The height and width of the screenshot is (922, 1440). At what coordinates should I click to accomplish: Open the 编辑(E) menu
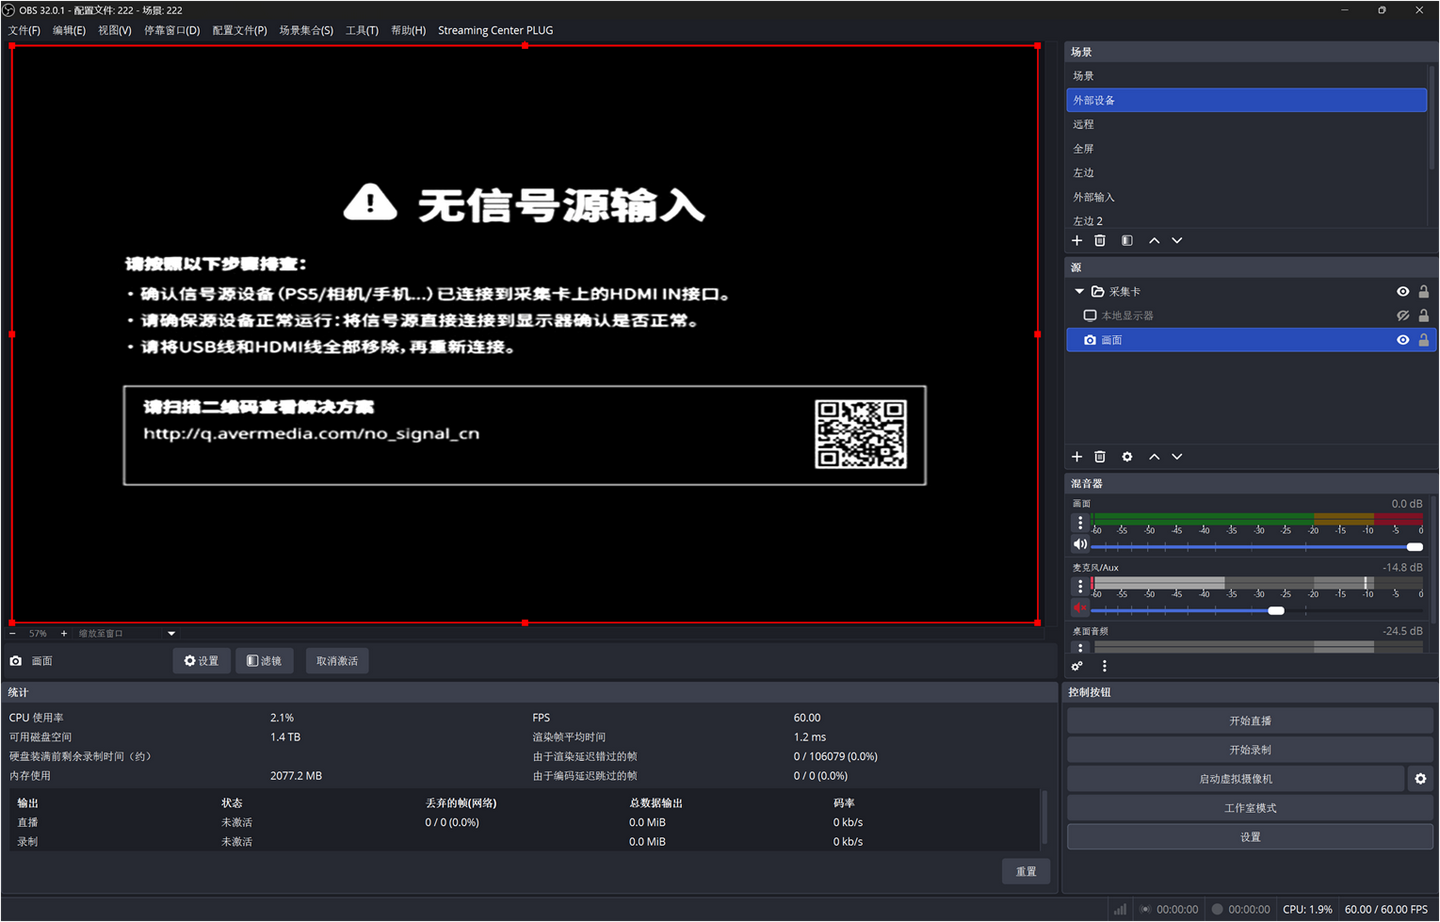coord(69,30)
